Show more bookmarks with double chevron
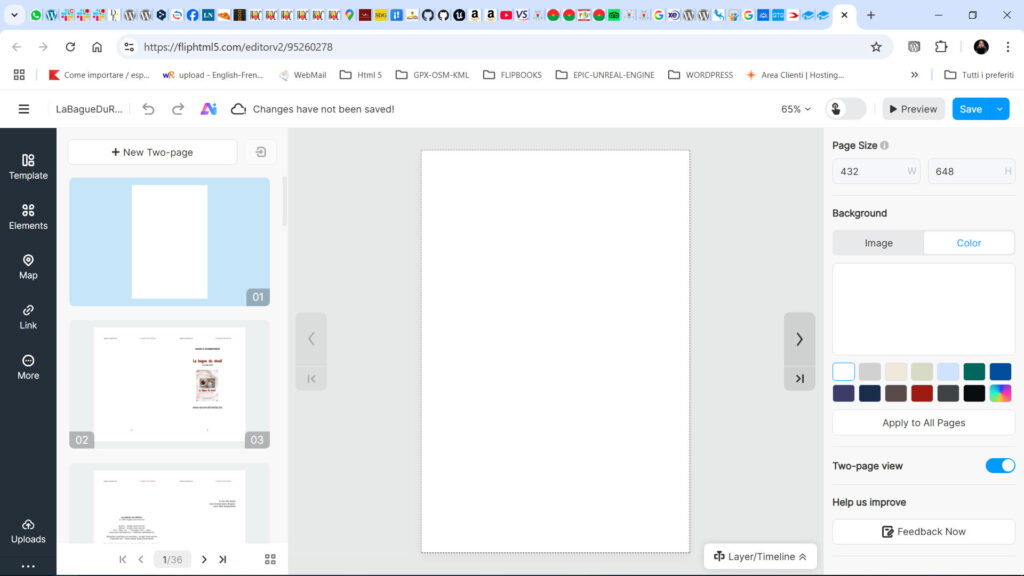The height and width of the screenshot is (576, 1024). click(915, 75)
